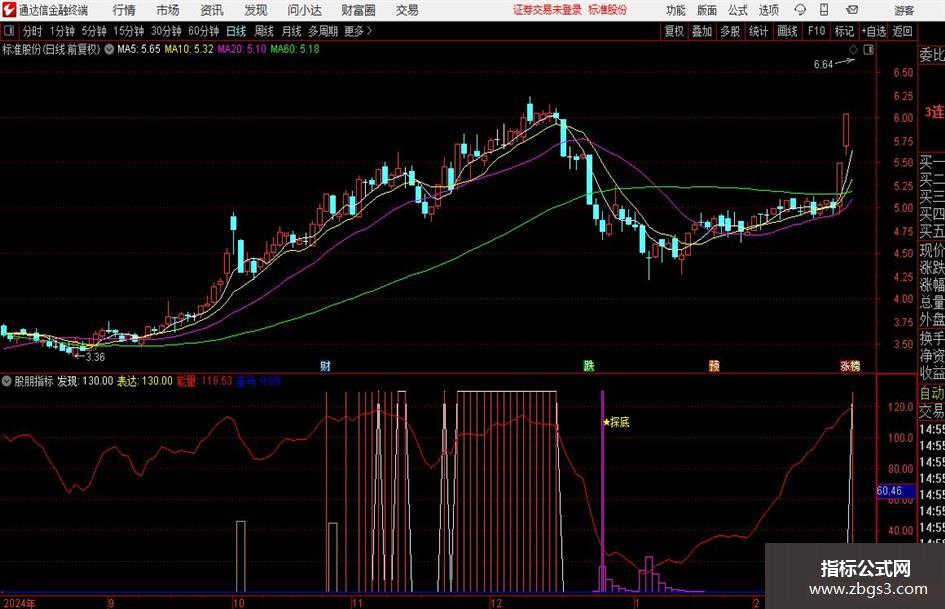
Task: Click the 标记 mark button
Action: (x=844, y=31)
